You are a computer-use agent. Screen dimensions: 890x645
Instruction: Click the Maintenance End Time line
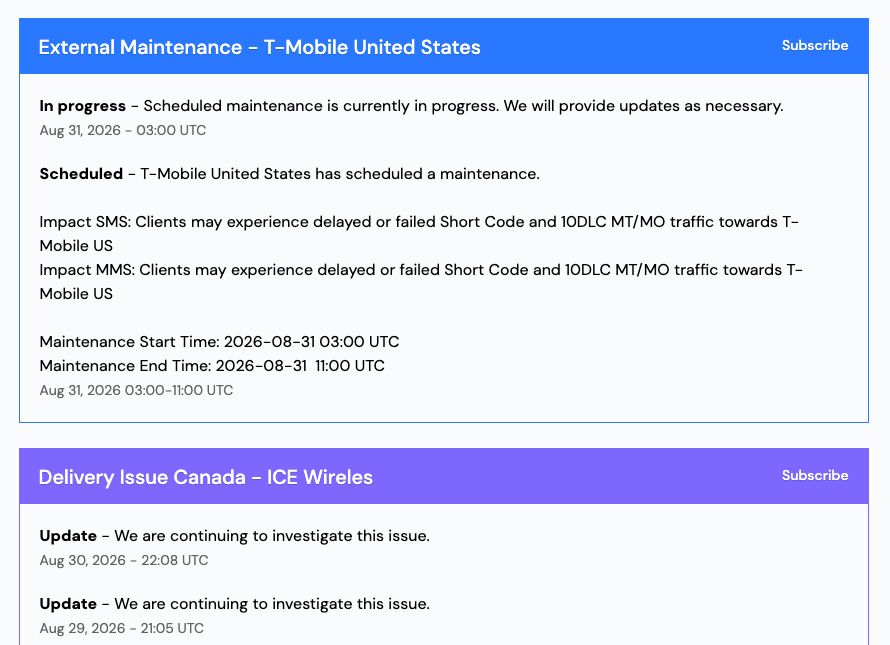pyautogui.click(x=212, y=366)
